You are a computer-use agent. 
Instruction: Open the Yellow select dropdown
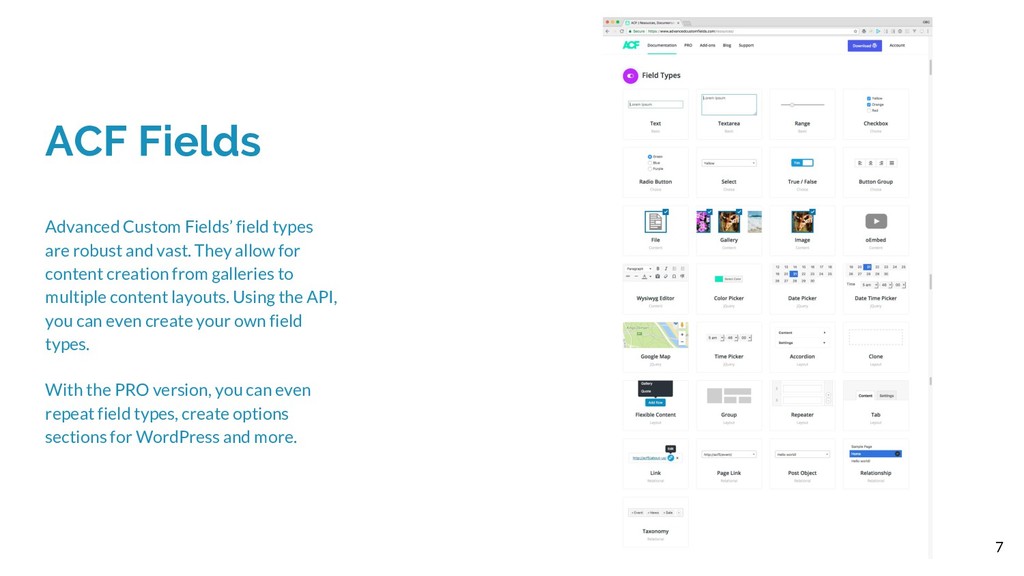(x=729, y=163)
